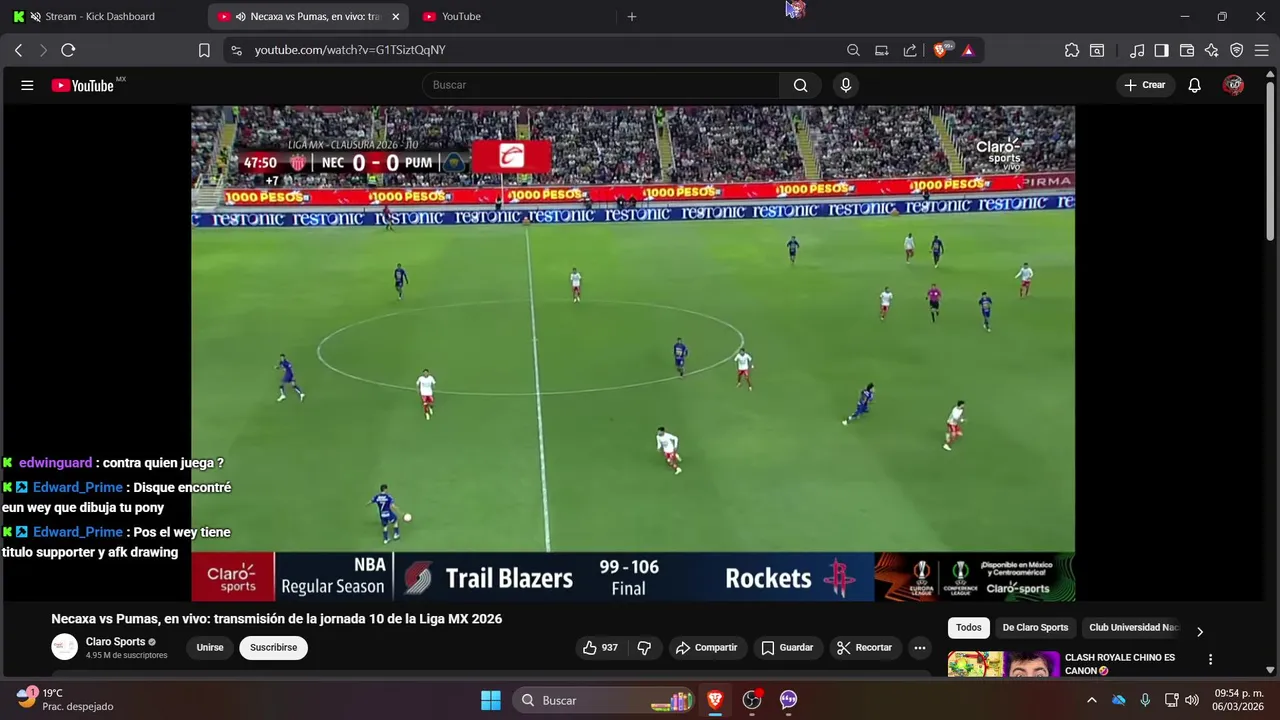1280x720 pixels.
Task: Open the taskbar volume control
Action: tap(1192, 700)
